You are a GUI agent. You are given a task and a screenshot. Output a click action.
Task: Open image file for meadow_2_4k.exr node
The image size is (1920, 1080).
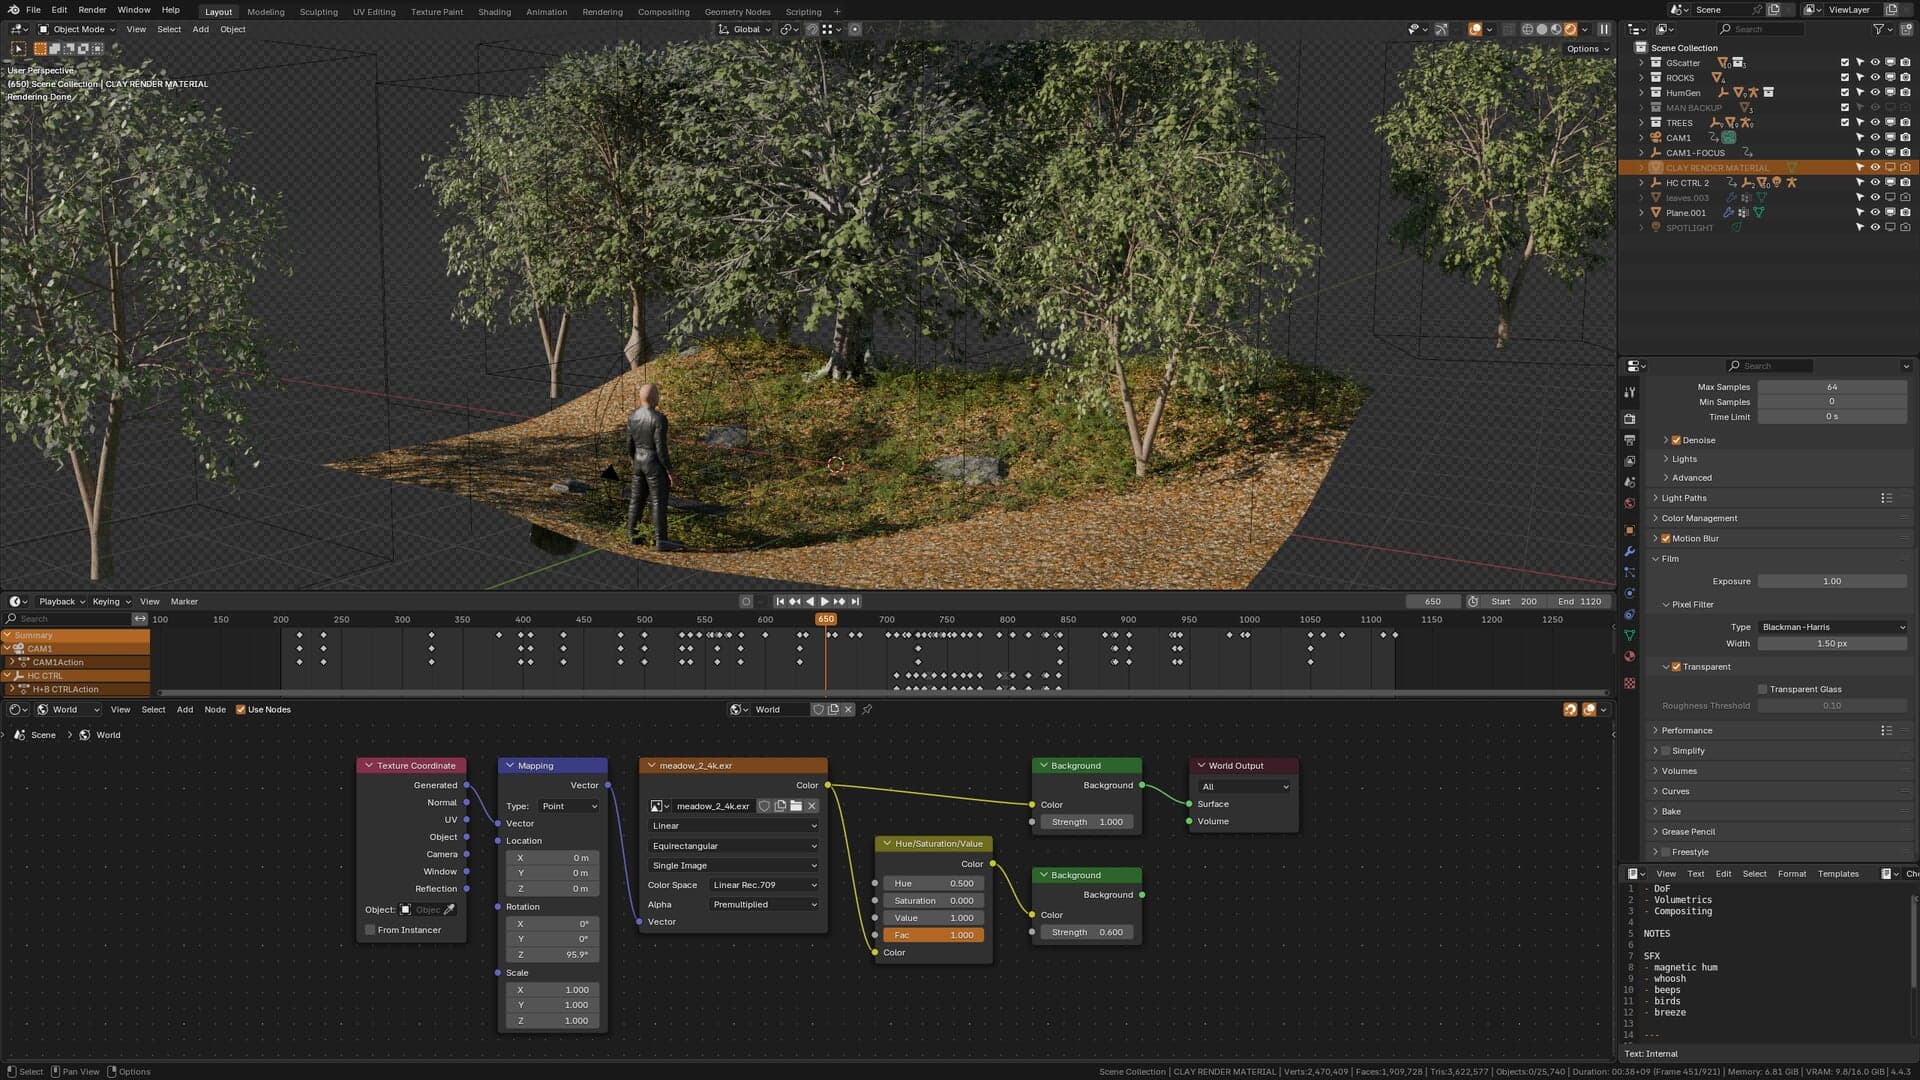coord(796,806)
